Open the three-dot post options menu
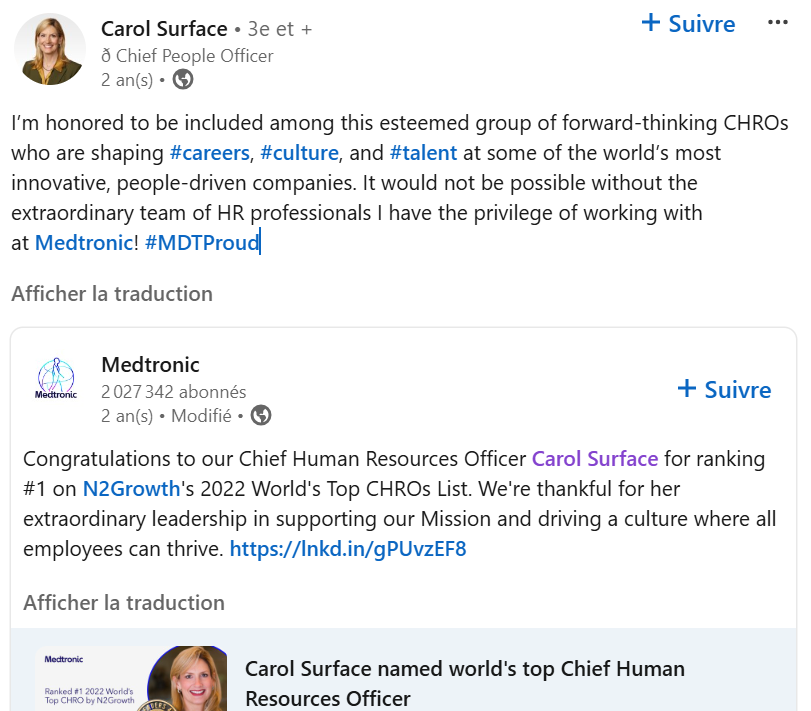Screen dimensions: 811x711 click(x=777, y=23)
